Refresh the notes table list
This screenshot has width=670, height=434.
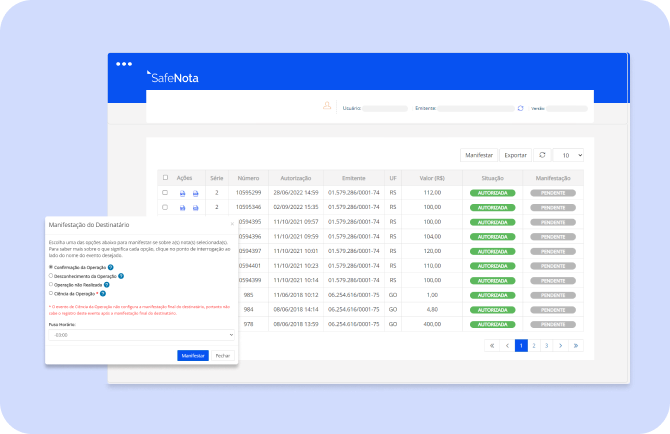(542, 155)
